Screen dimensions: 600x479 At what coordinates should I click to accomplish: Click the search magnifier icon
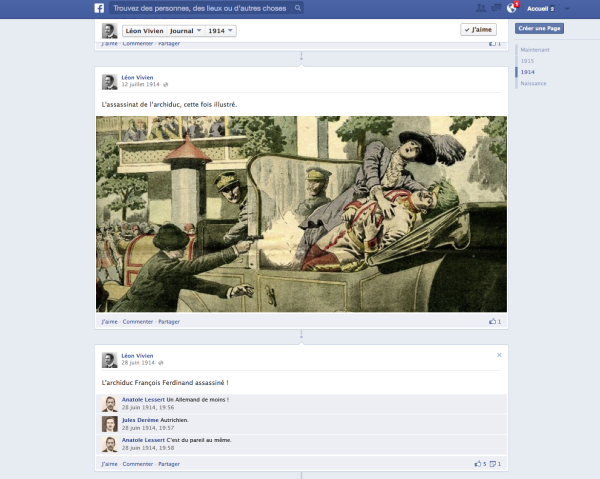tap(298, 8)
